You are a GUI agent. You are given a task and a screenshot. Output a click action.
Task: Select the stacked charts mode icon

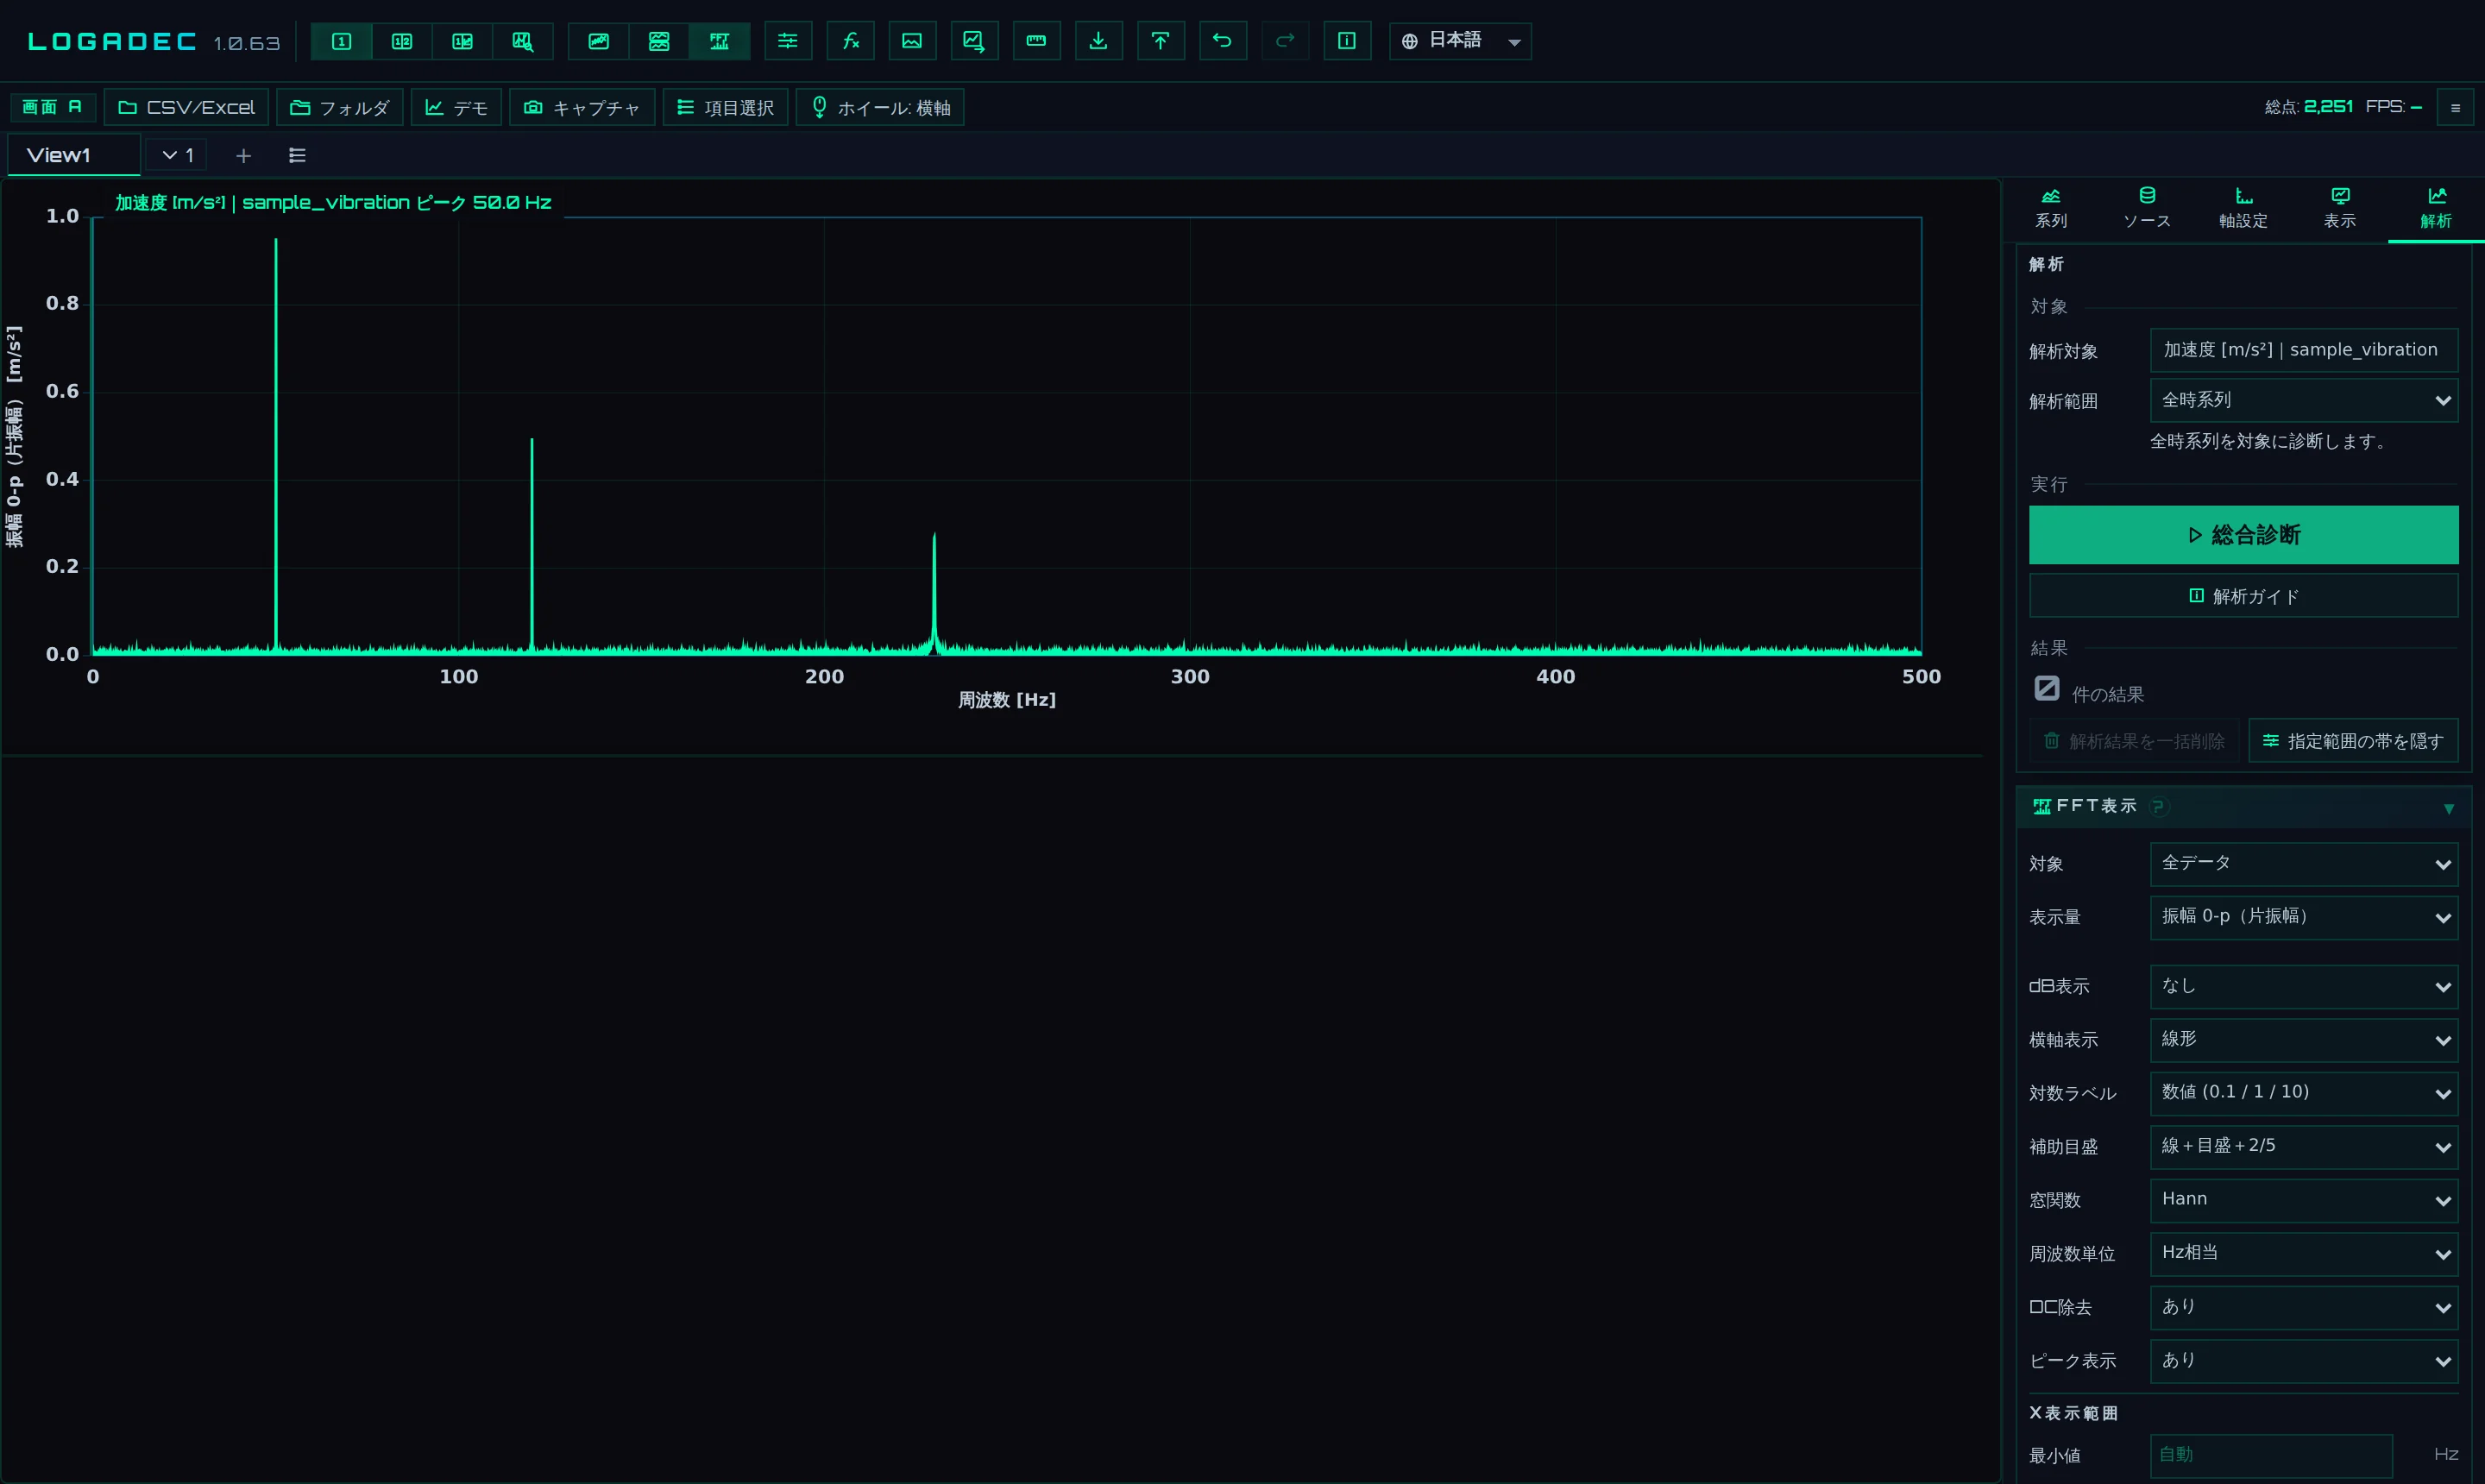(659, 41)
